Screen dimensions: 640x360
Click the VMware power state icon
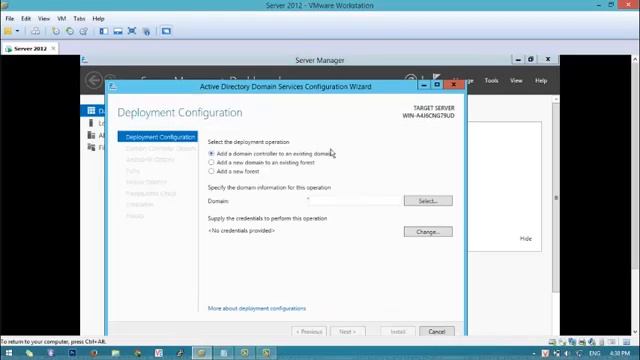point(8,31)
